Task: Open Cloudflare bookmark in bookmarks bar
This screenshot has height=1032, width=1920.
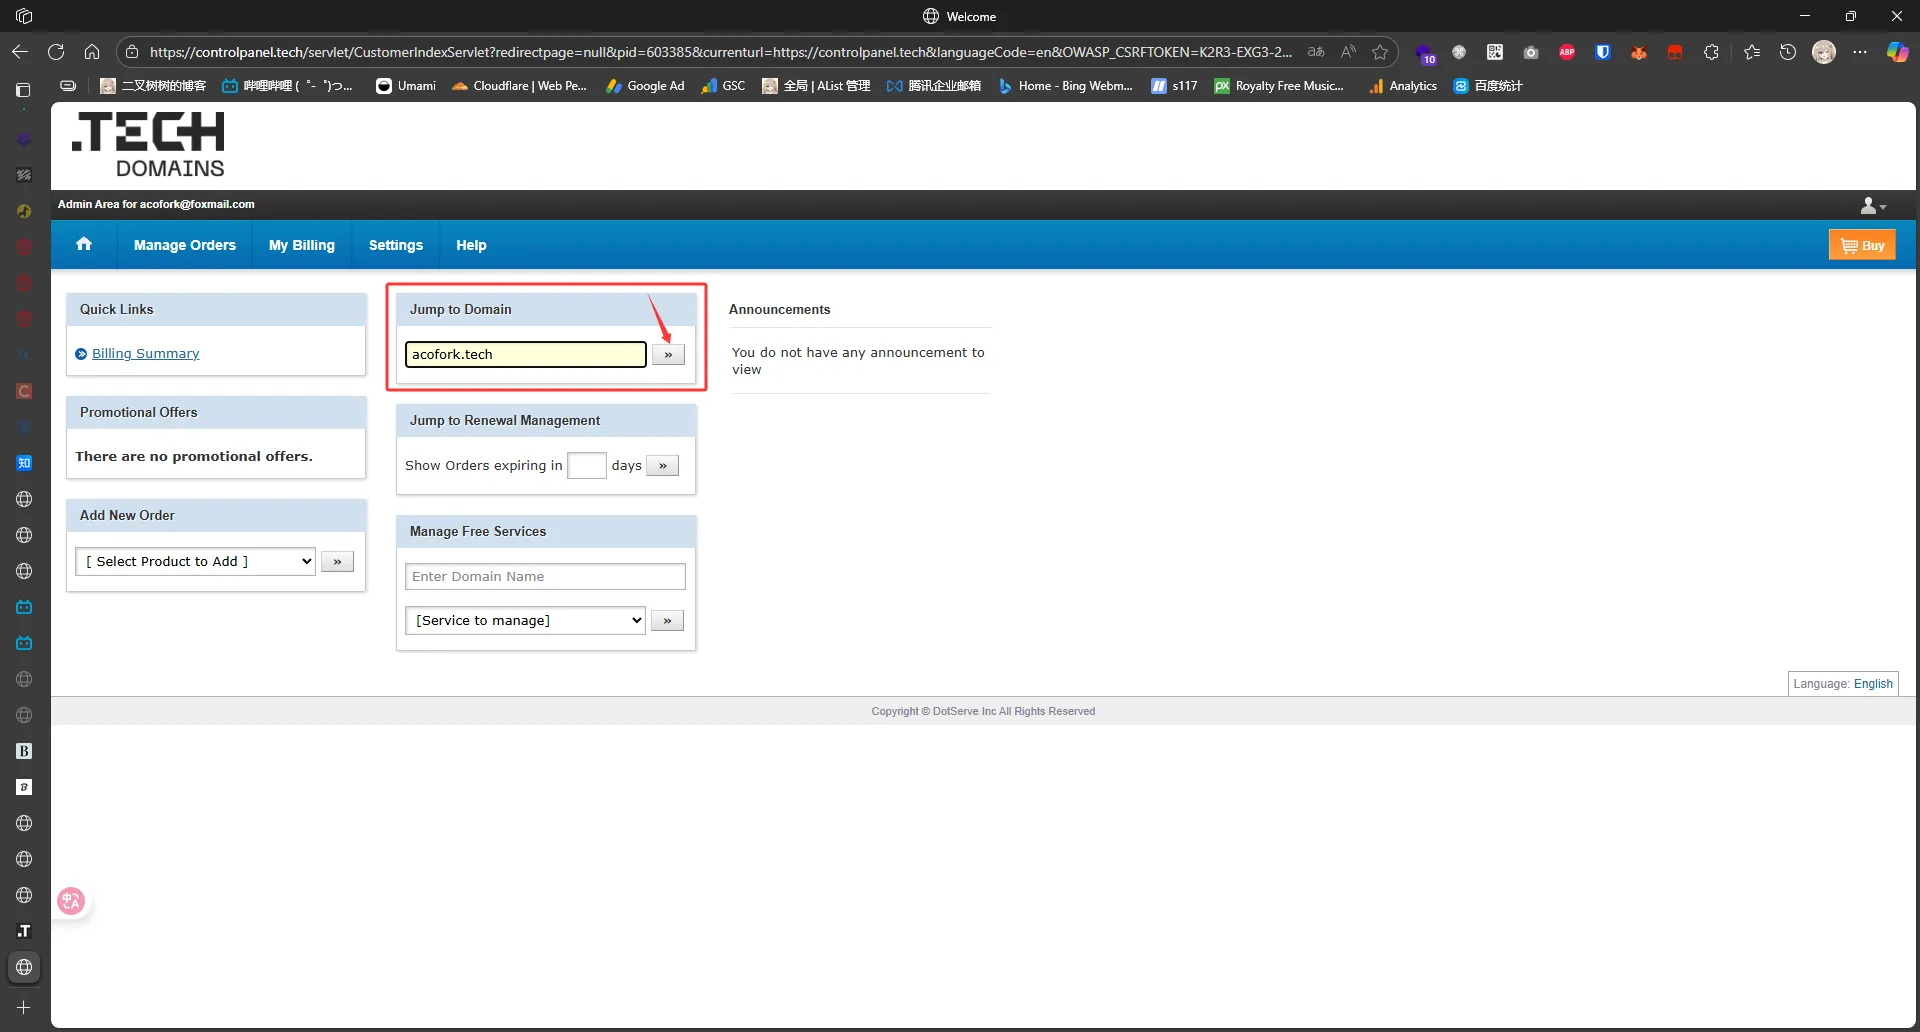Action: (519, 86)
